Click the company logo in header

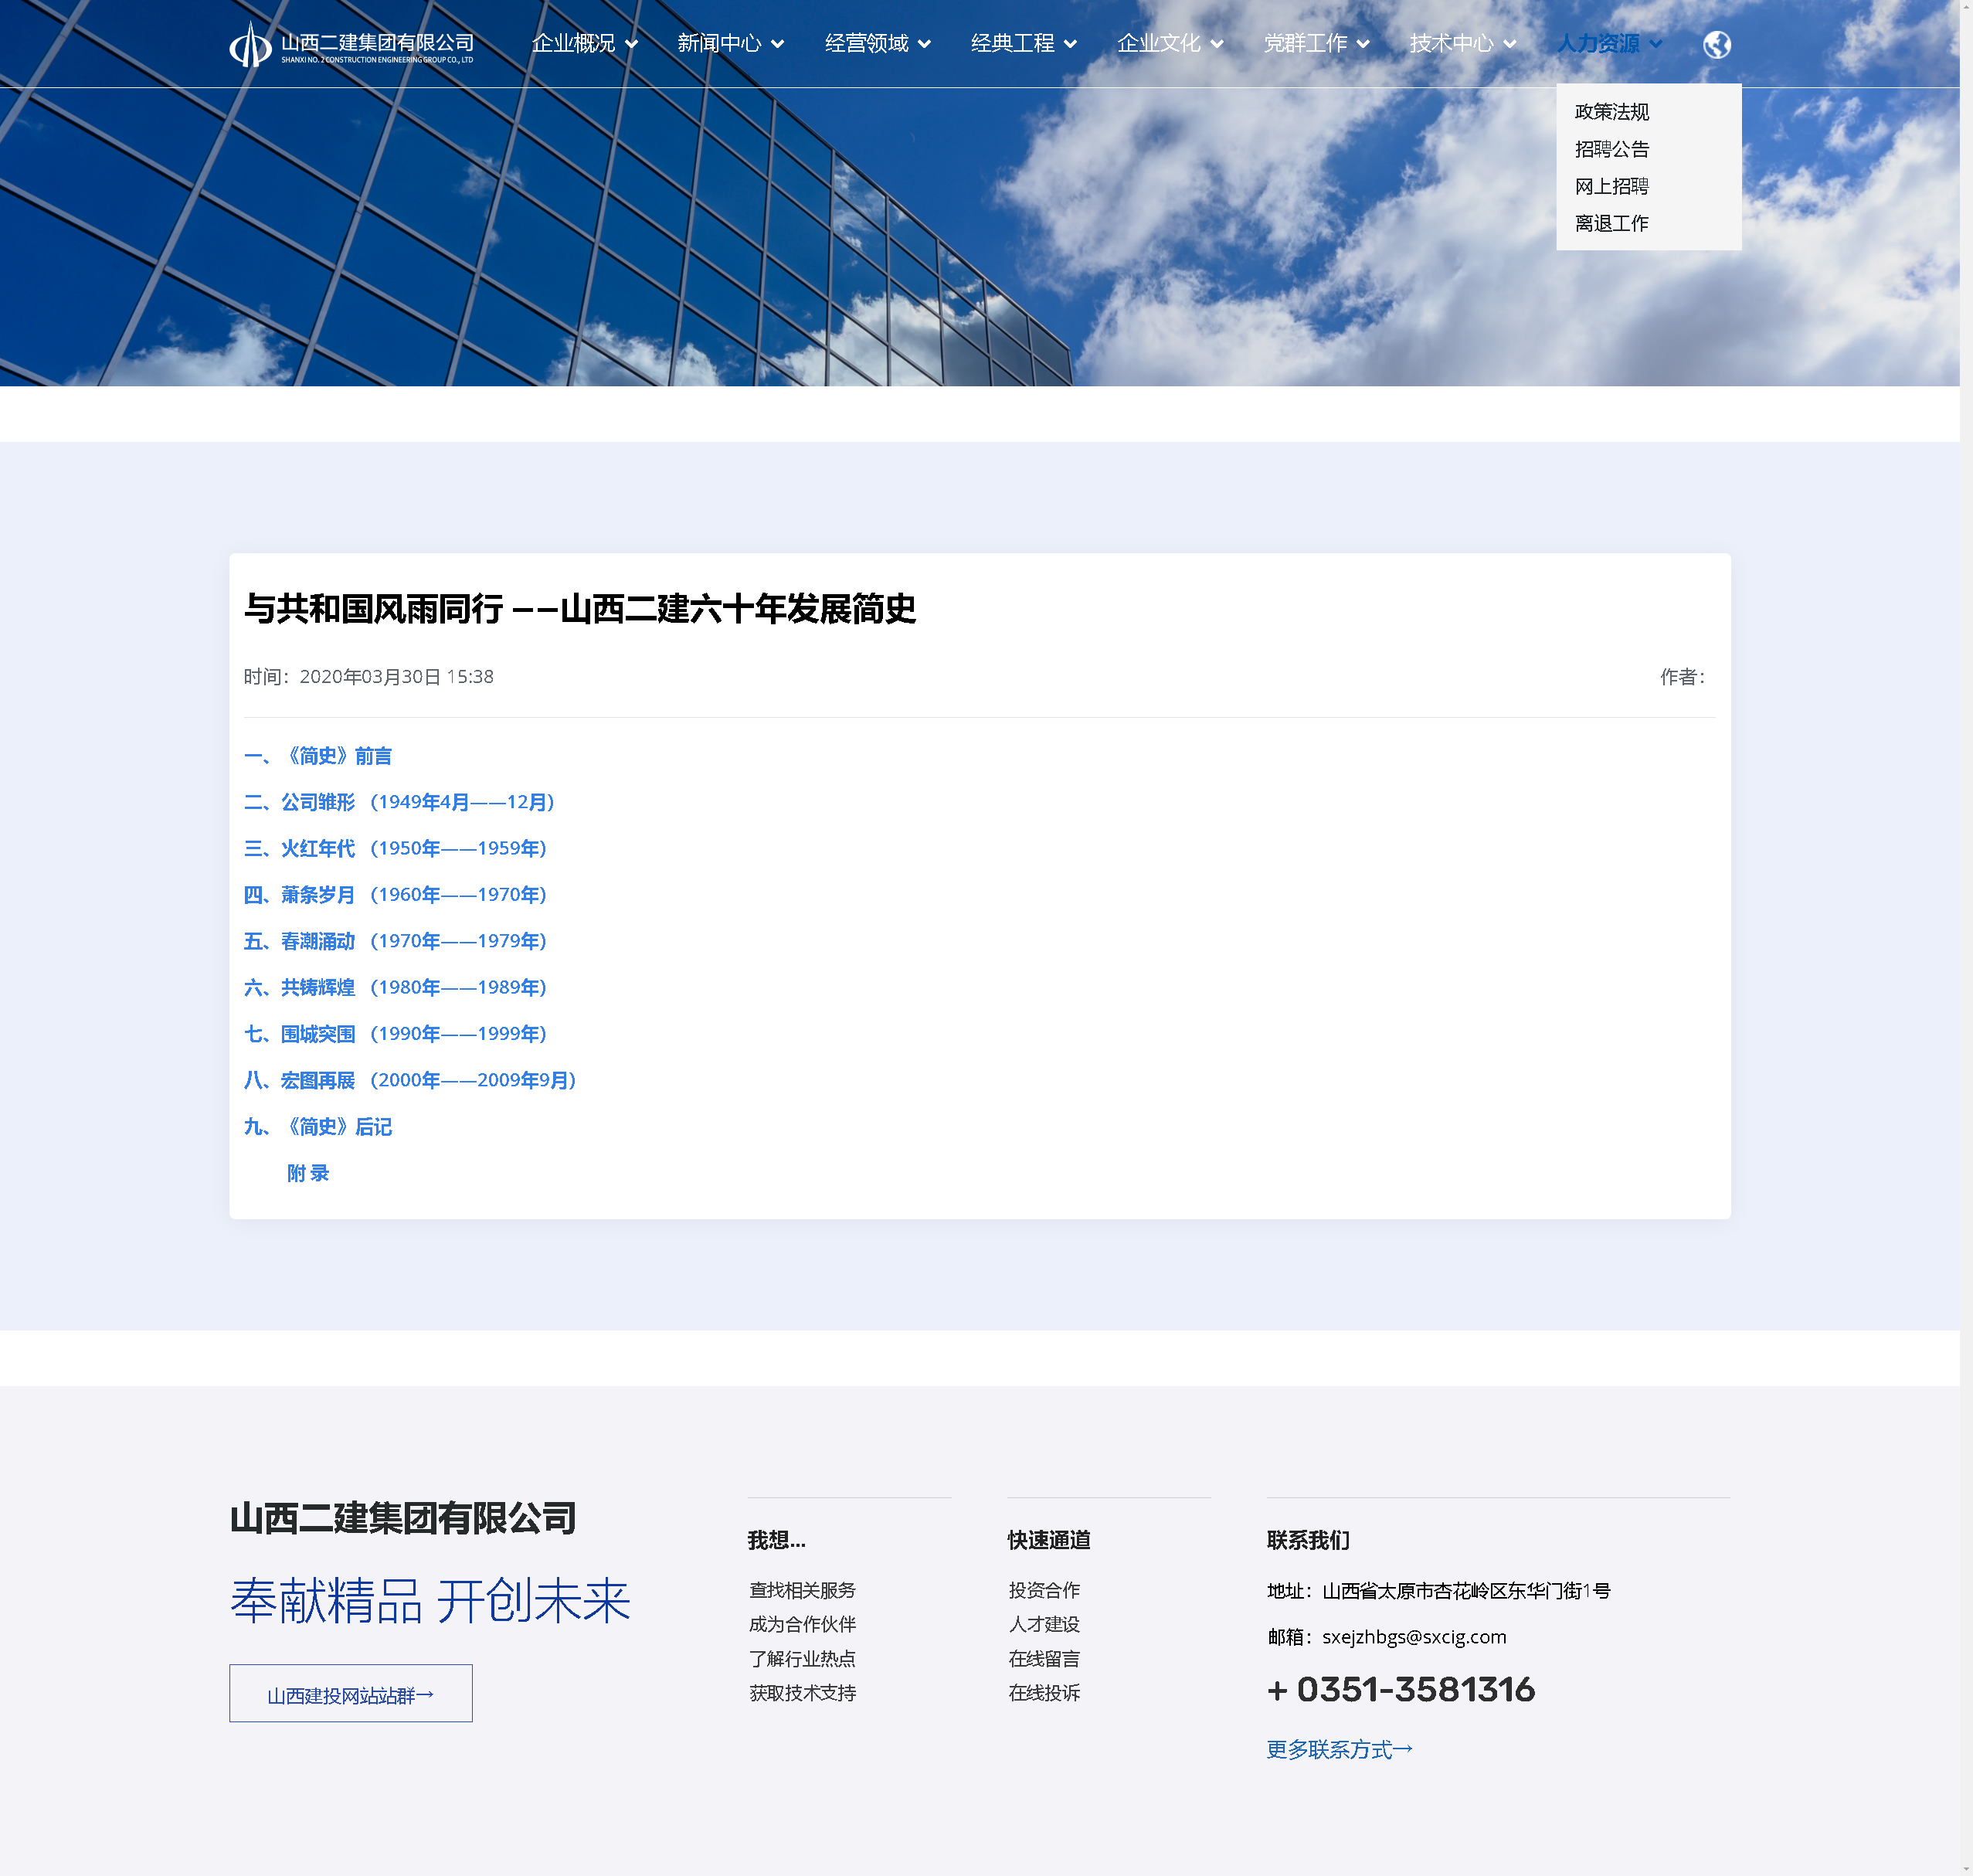coord(351,45)
